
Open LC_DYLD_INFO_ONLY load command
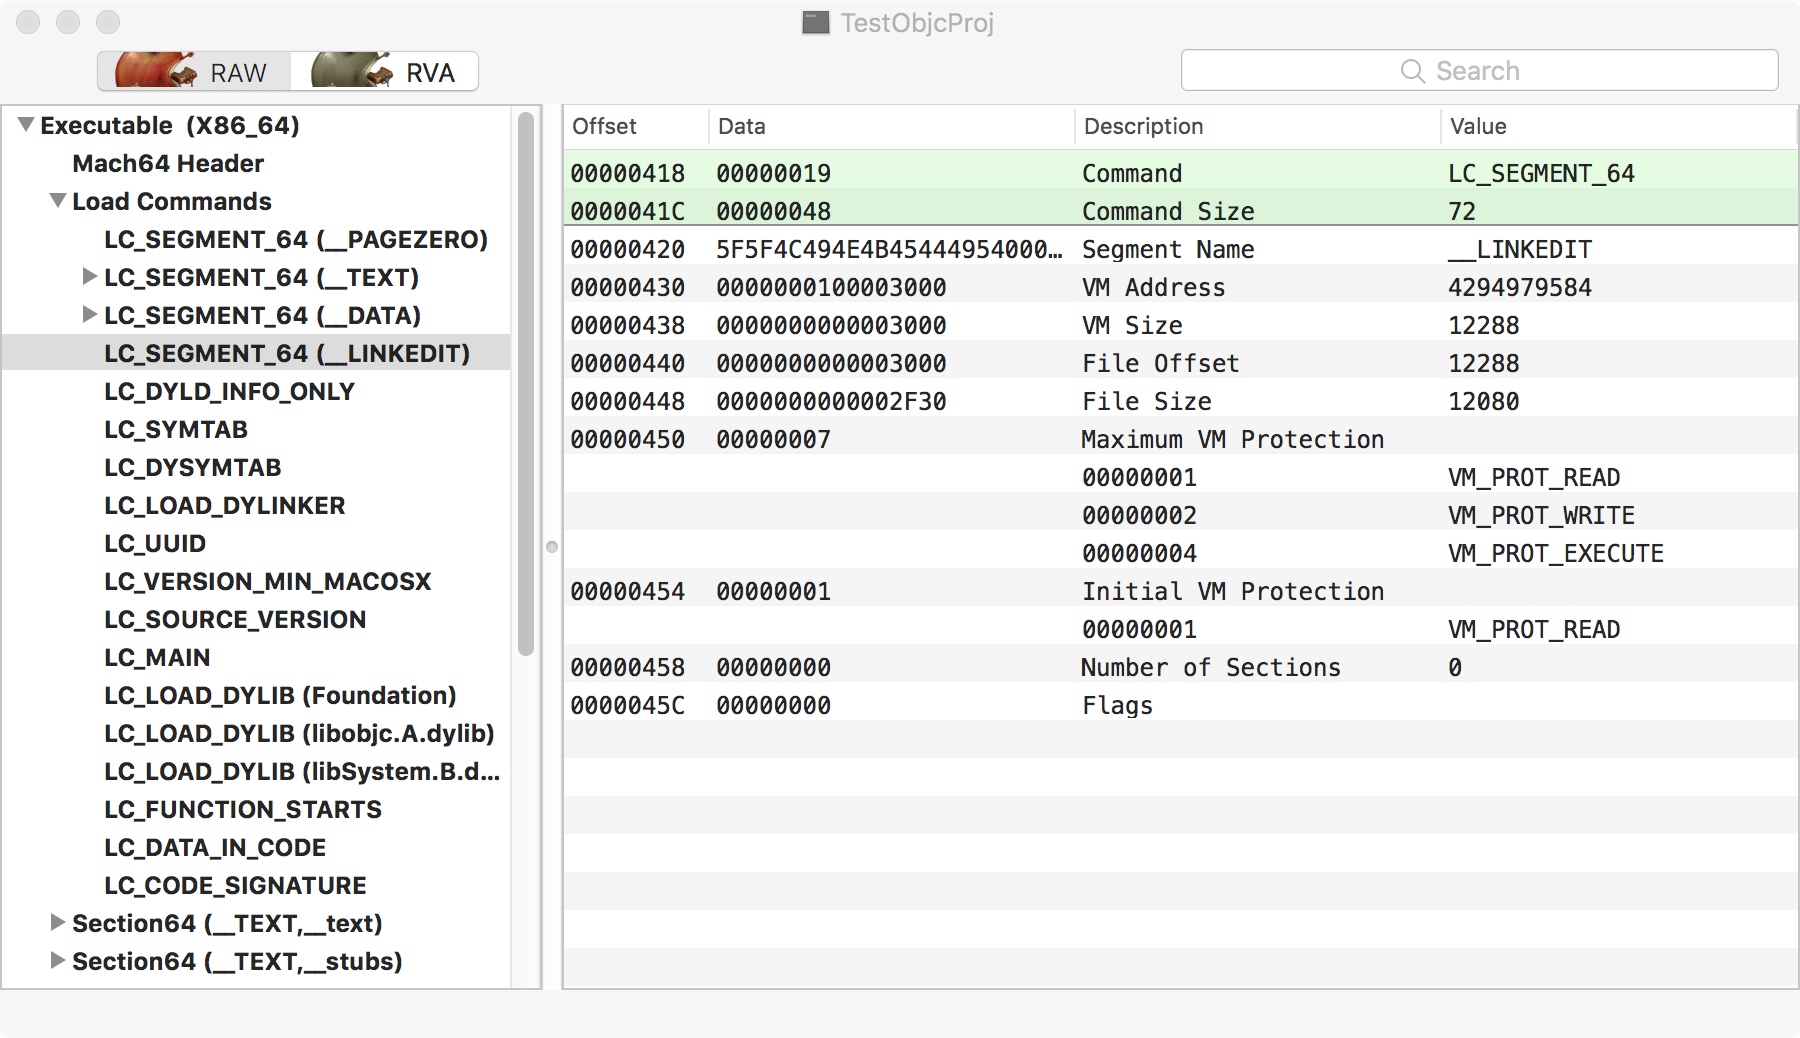coord(229,391)
